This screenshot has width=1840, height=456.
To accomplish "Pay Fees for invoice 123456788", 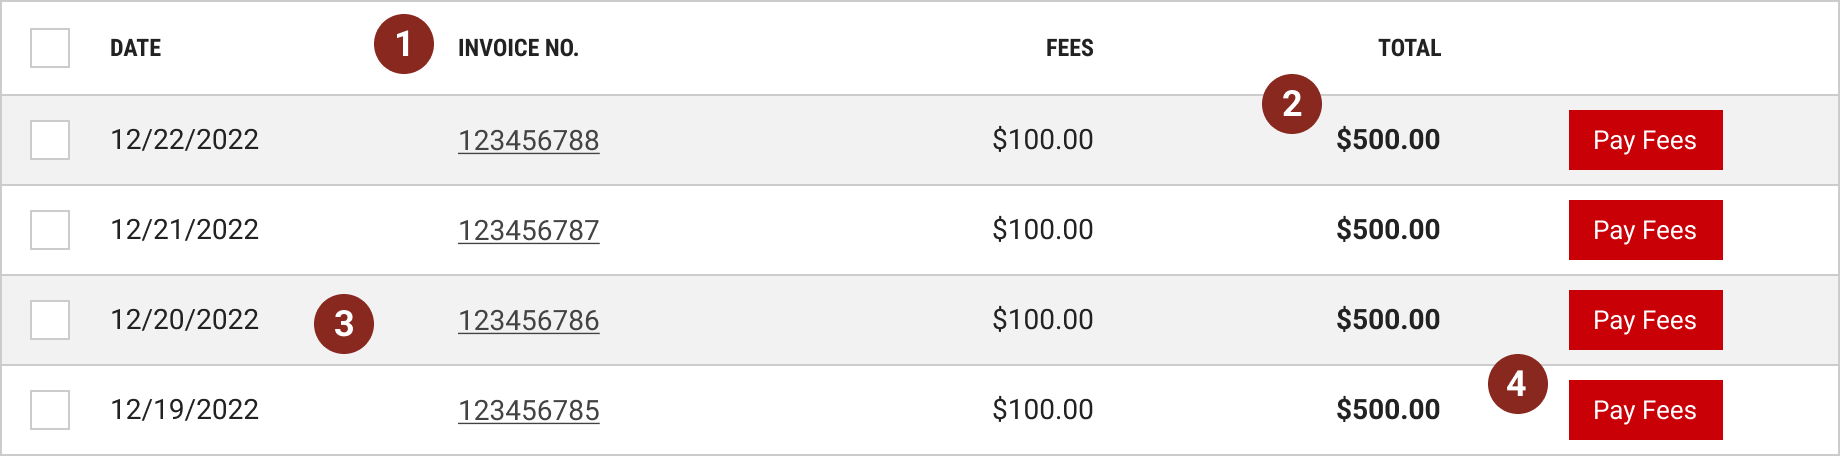I will (x=1646, y=140).
